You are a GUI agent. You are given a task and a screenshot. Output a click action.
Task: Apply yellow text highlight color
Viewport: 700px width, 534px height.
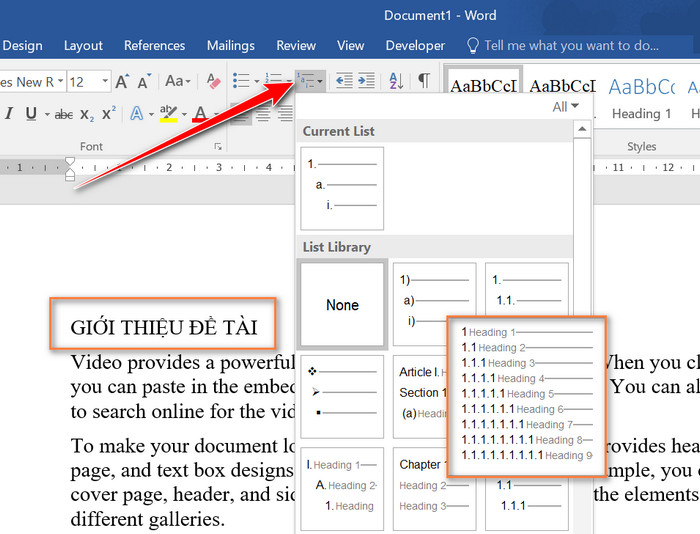pos(168,114)
